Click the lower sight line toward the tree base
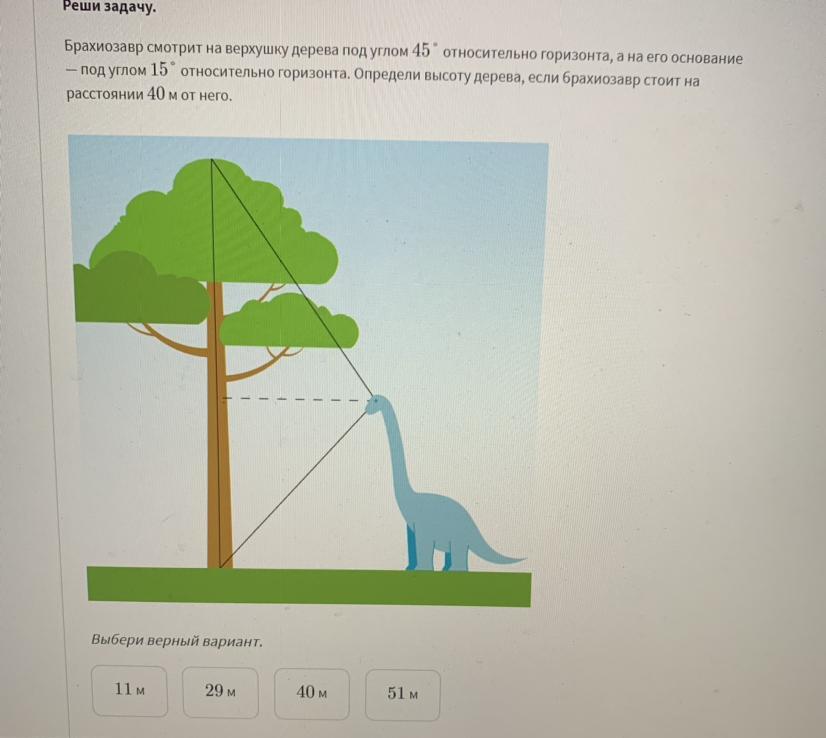This screenshot has height=738, width=826. click(x=293, y=489)
